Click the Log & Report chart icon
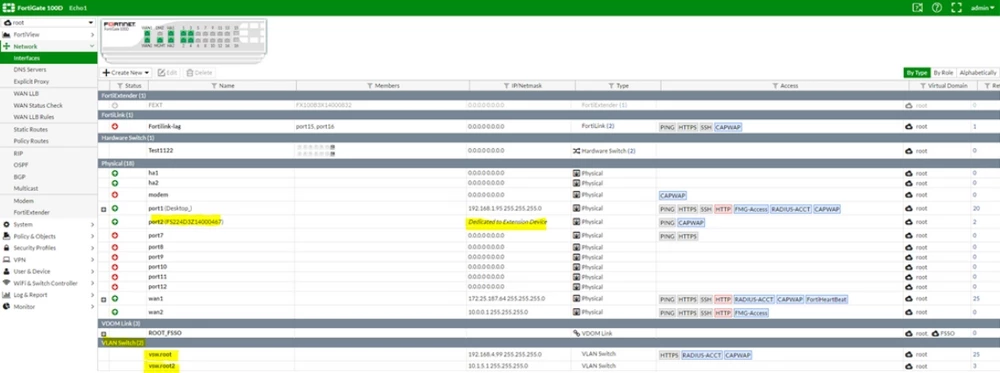Viewport: 1000px width, 373px height. pos(7,295)
